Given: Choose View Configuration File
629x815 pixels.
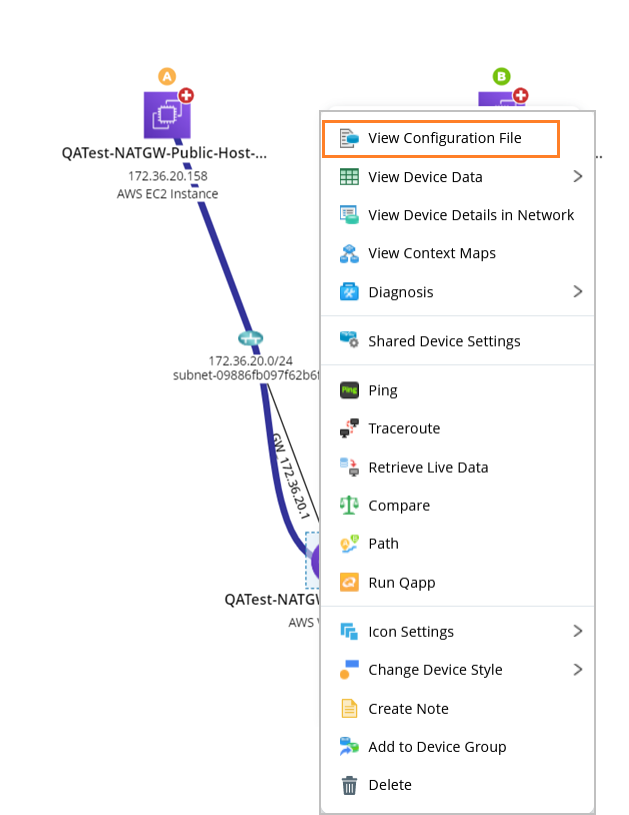Looking at the screenshot, I should tap(444, 138).
